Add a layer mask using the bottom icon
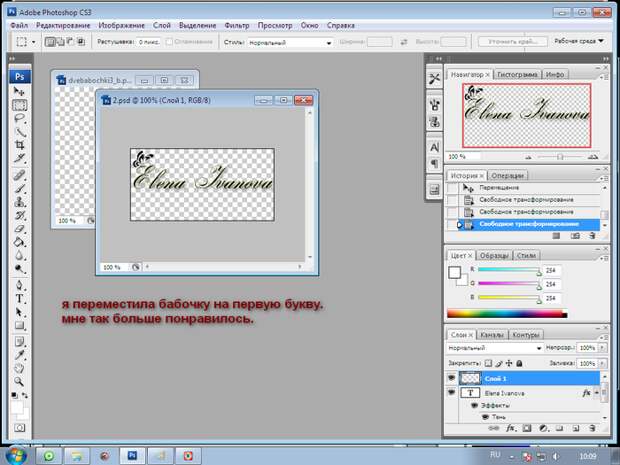This screenshot has height=465, width=620. click(527, 428)
